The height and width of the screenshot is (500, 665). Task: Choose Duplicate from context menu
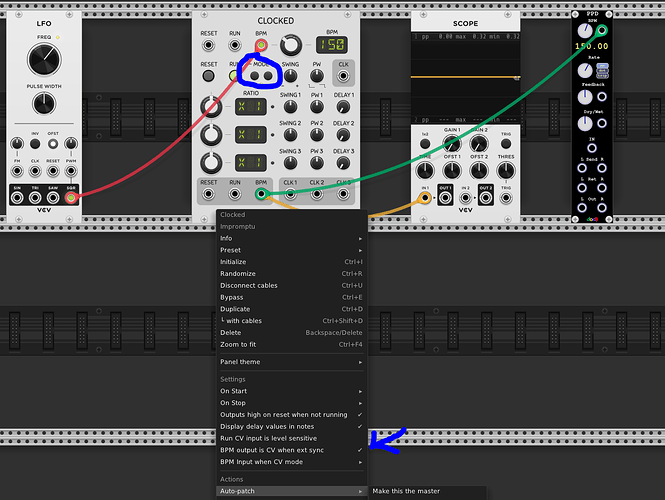pyautogui.click(x=291, y=309)
